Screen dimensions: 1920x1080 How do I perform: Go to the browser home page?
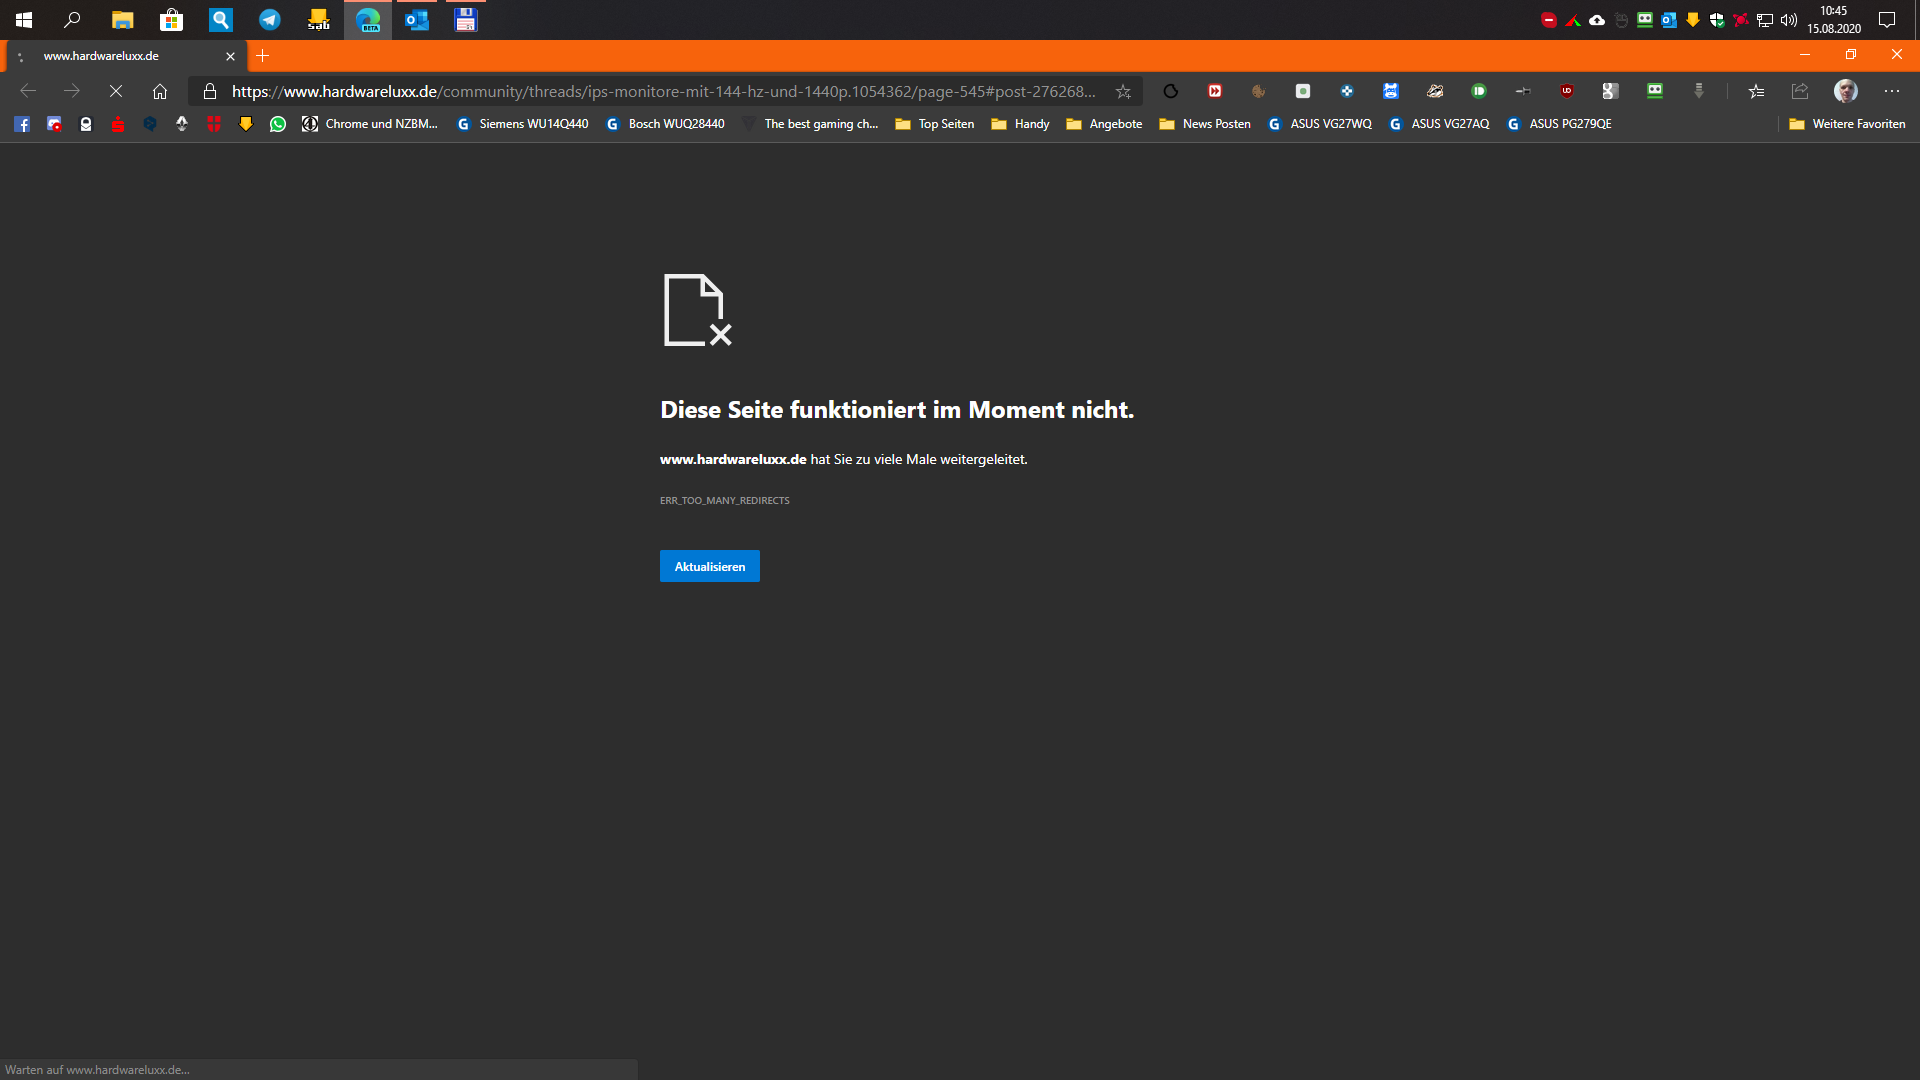coord(160,91)
